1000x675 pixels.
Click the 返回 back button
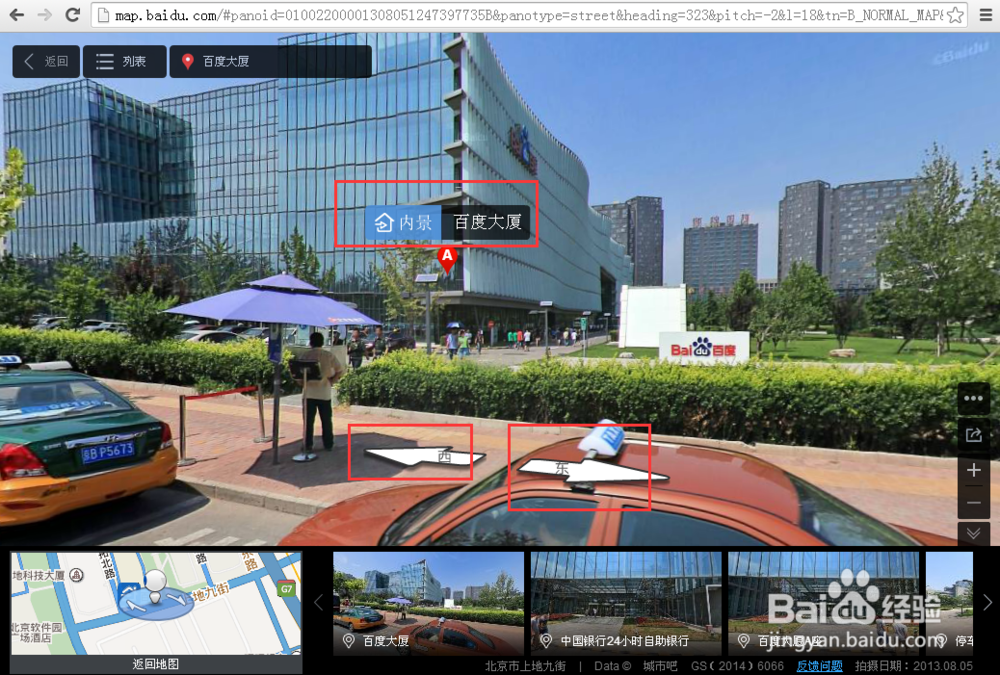[x=45, y=60]
